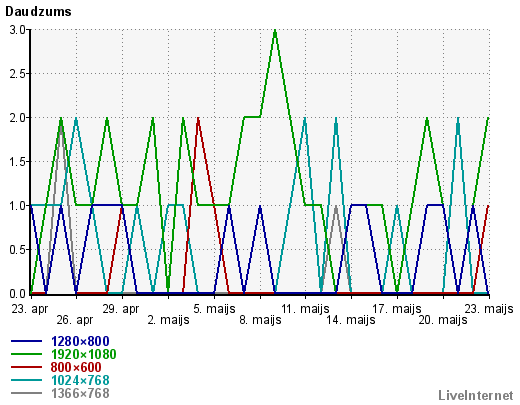Click the red 800×600 legend line swatch

click(26, 367)
